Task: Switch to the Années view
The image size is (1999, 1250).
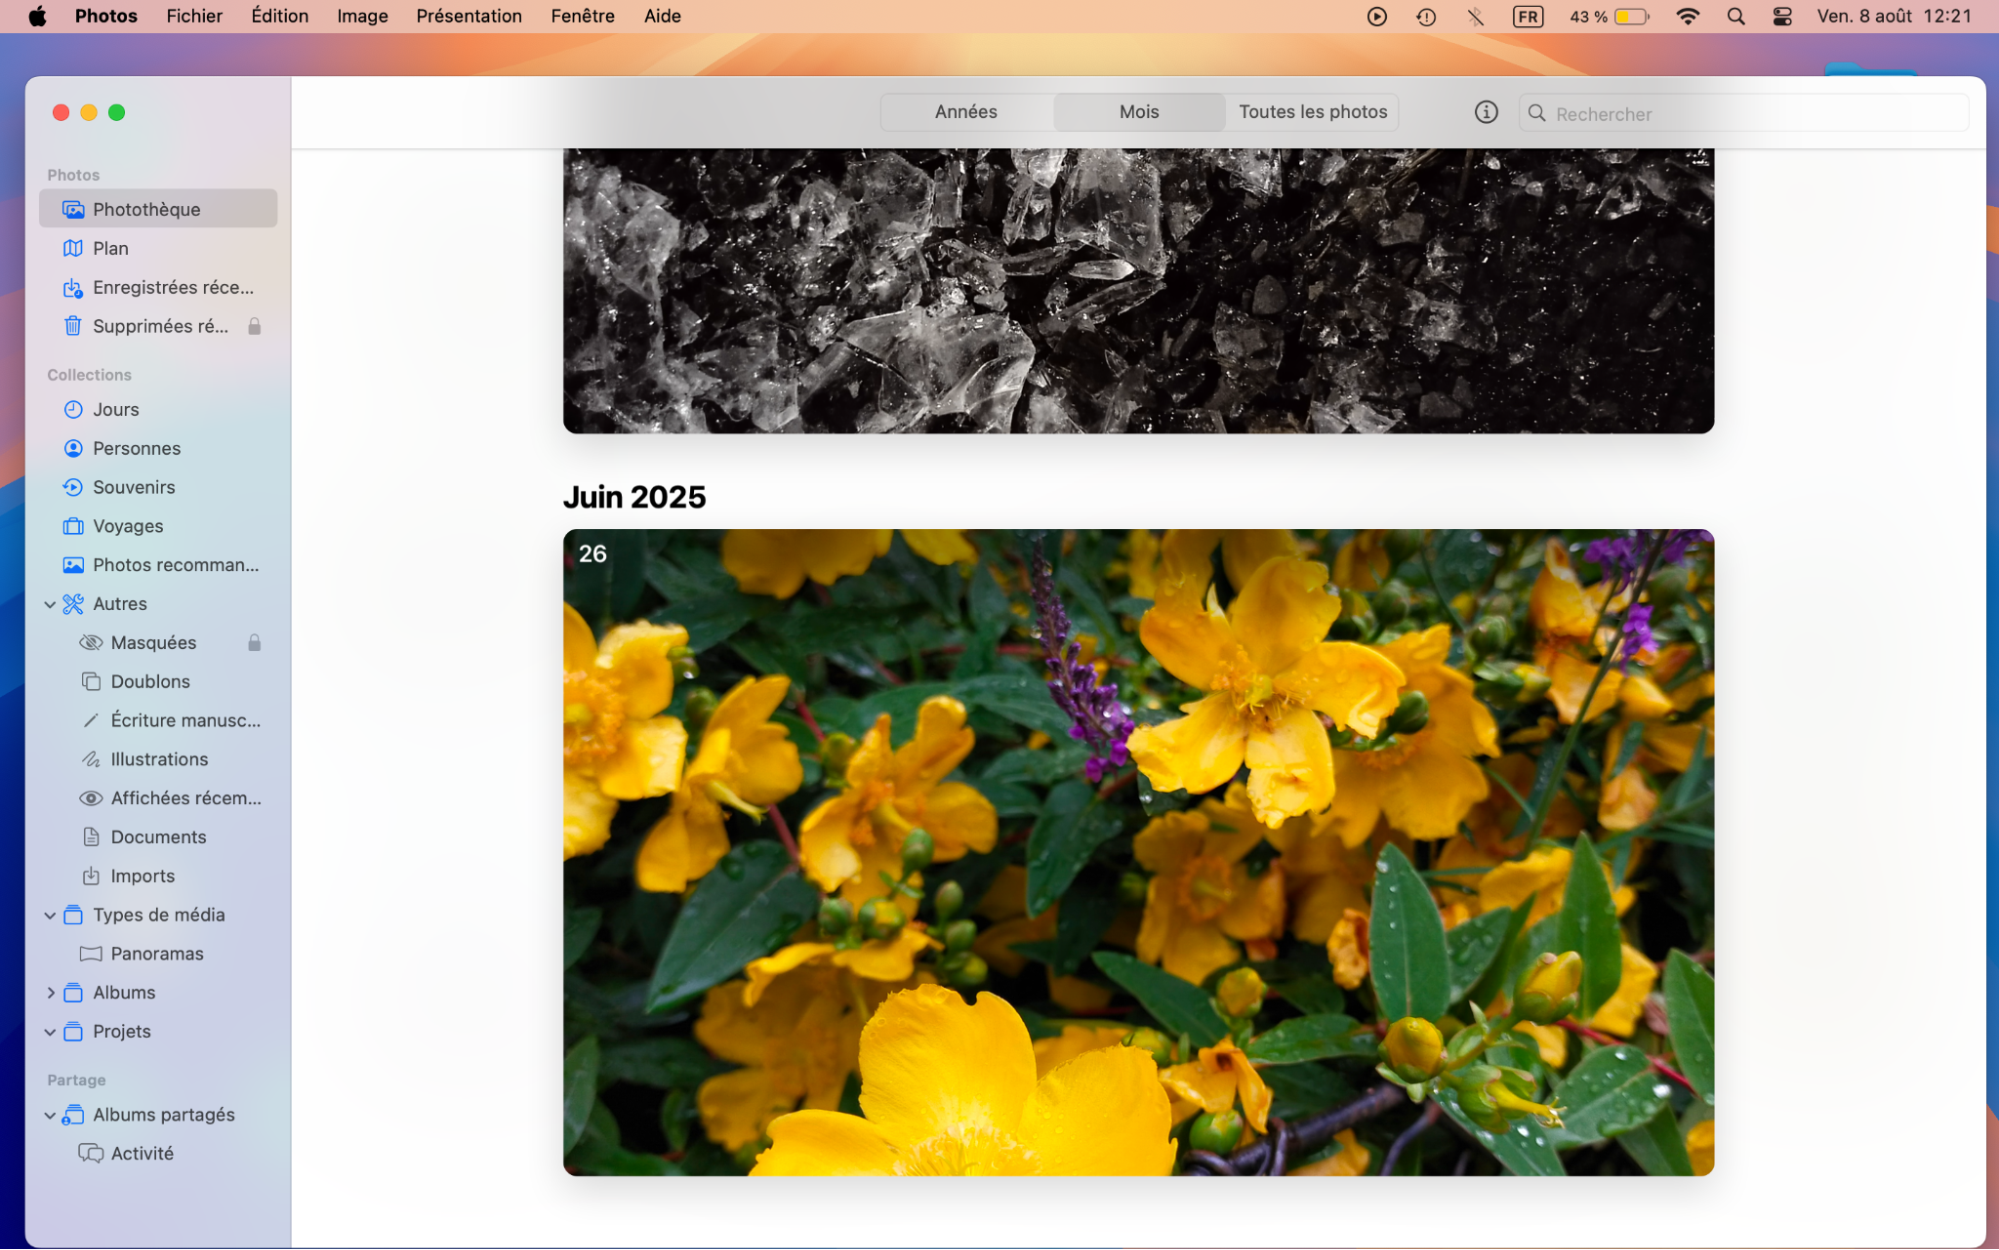Action: click(965, 112)
